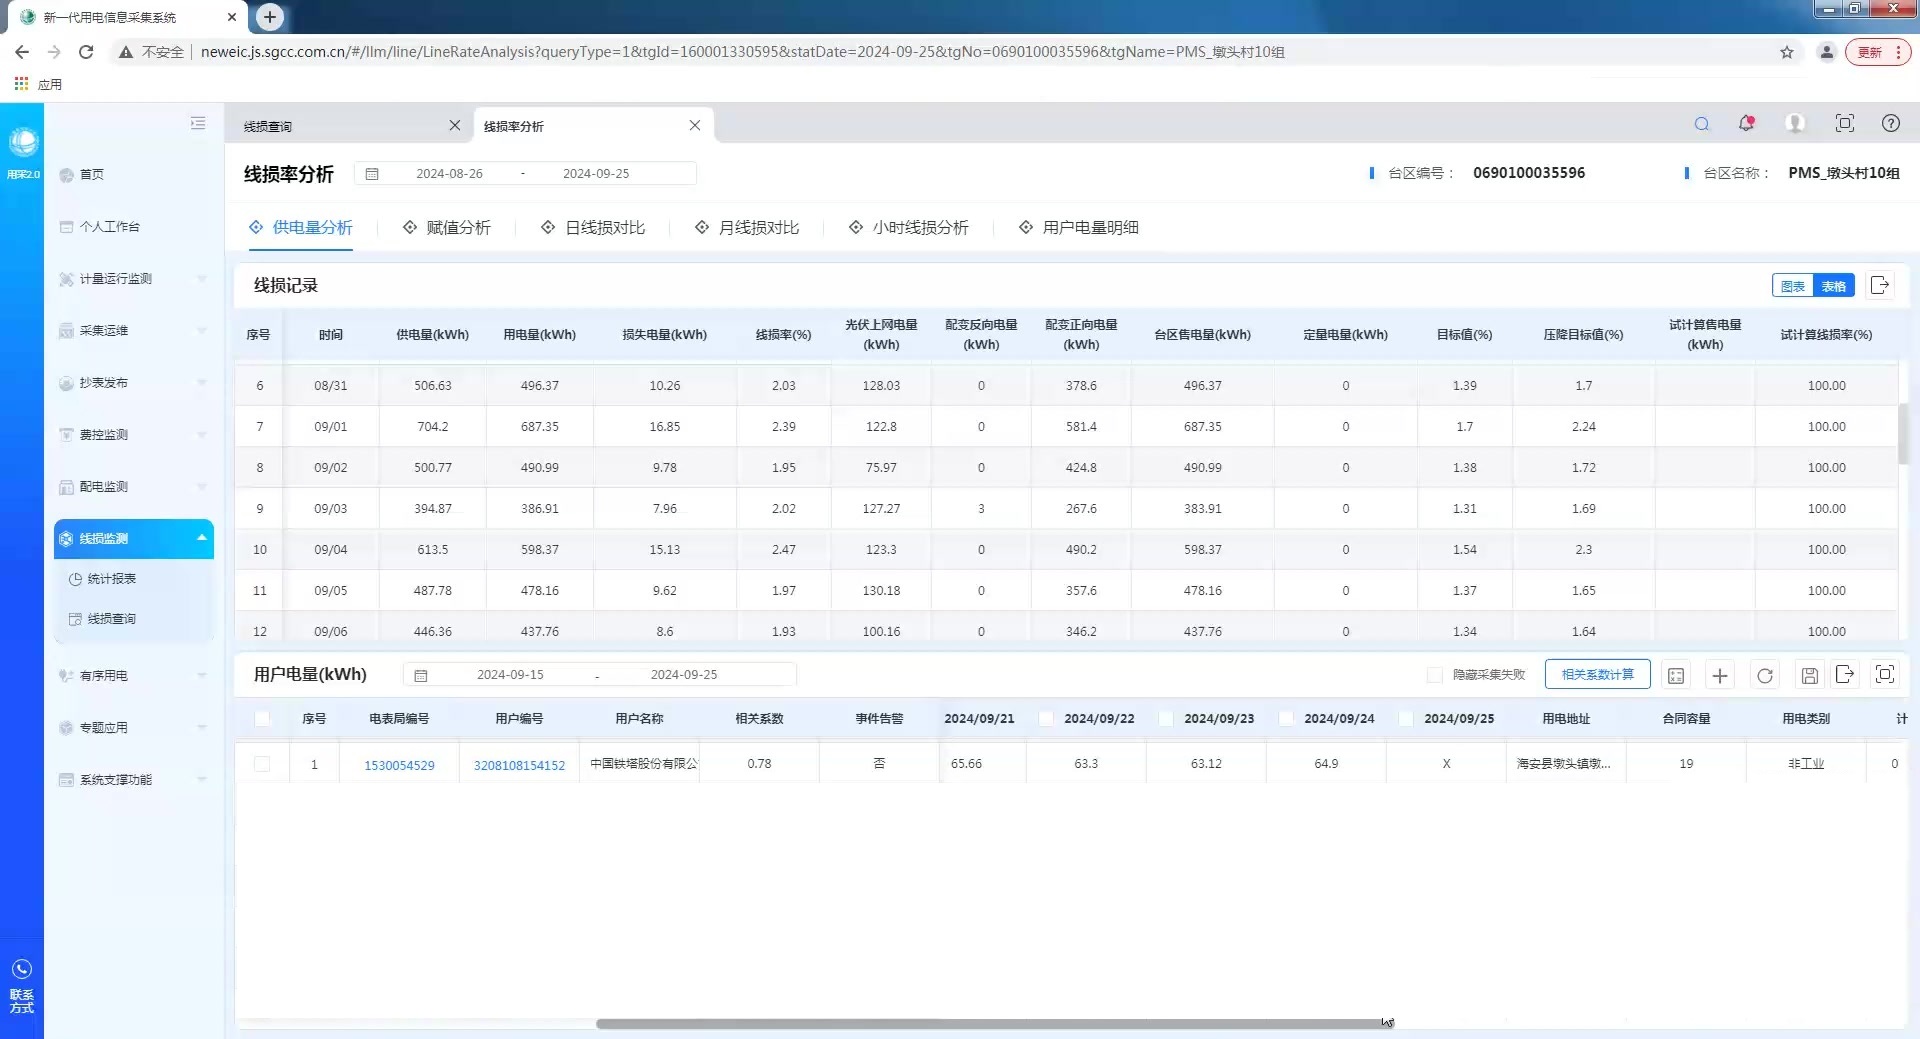The width and height of the screenshot is (1920, 1039).
Task: Click the save icon in user electricity toolbar
Action: coord(1809,676)
